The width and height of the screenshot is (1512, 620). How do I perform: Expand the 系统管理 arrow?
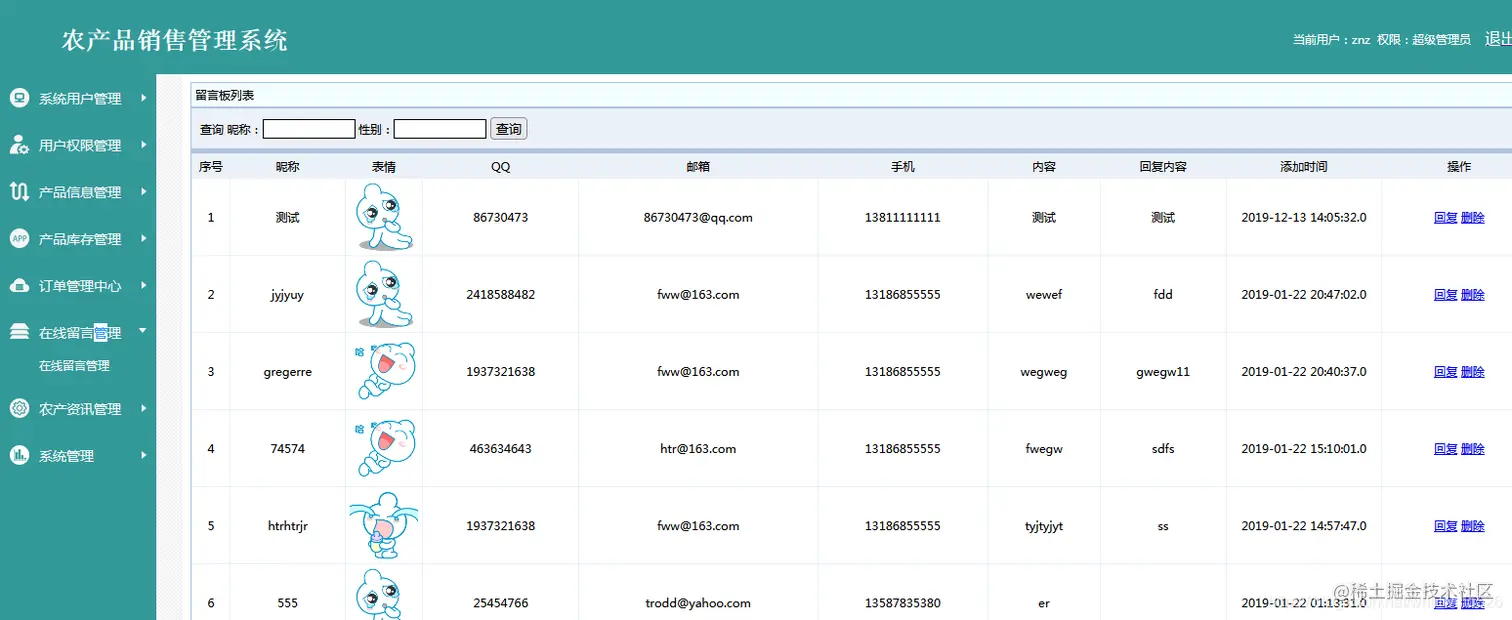[x=144, y=455]
